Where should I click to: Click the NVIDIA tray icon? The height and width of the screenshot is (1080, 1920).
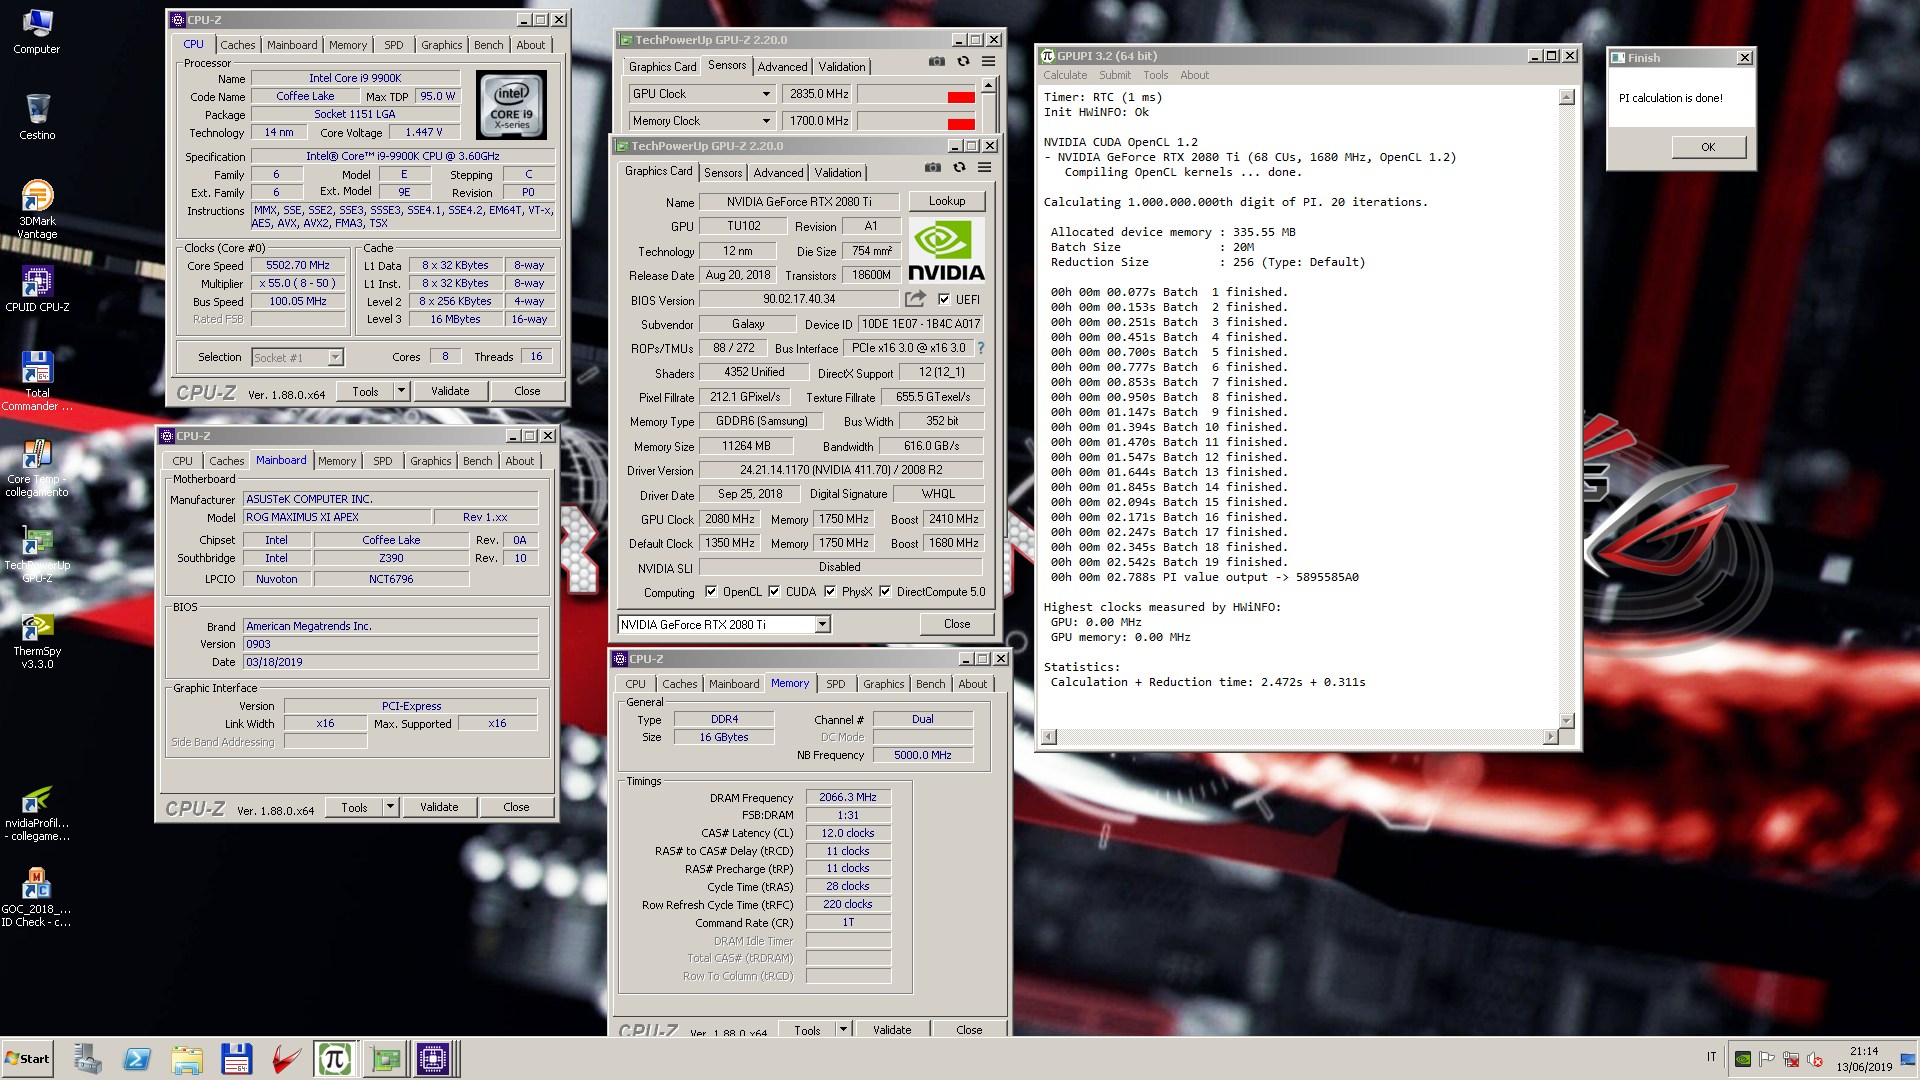coord(1743,1059)
